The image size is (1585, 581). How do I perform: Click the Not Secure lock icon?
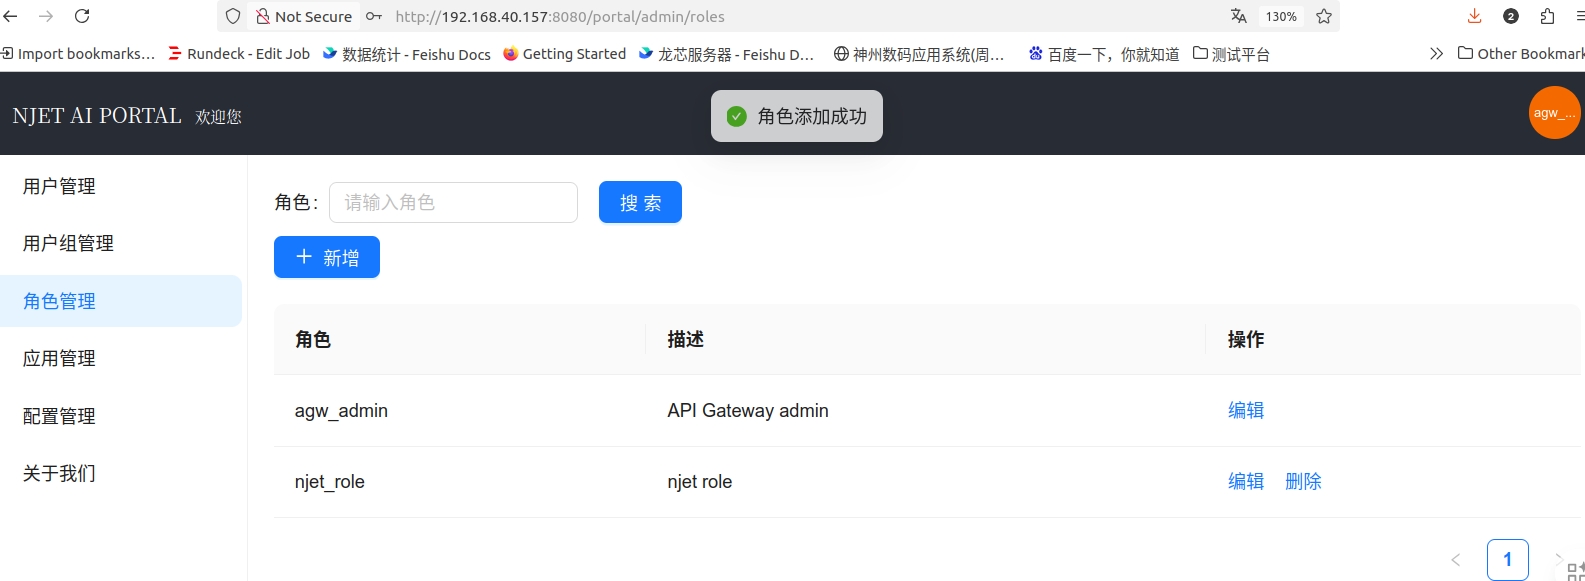coord(263,16)
